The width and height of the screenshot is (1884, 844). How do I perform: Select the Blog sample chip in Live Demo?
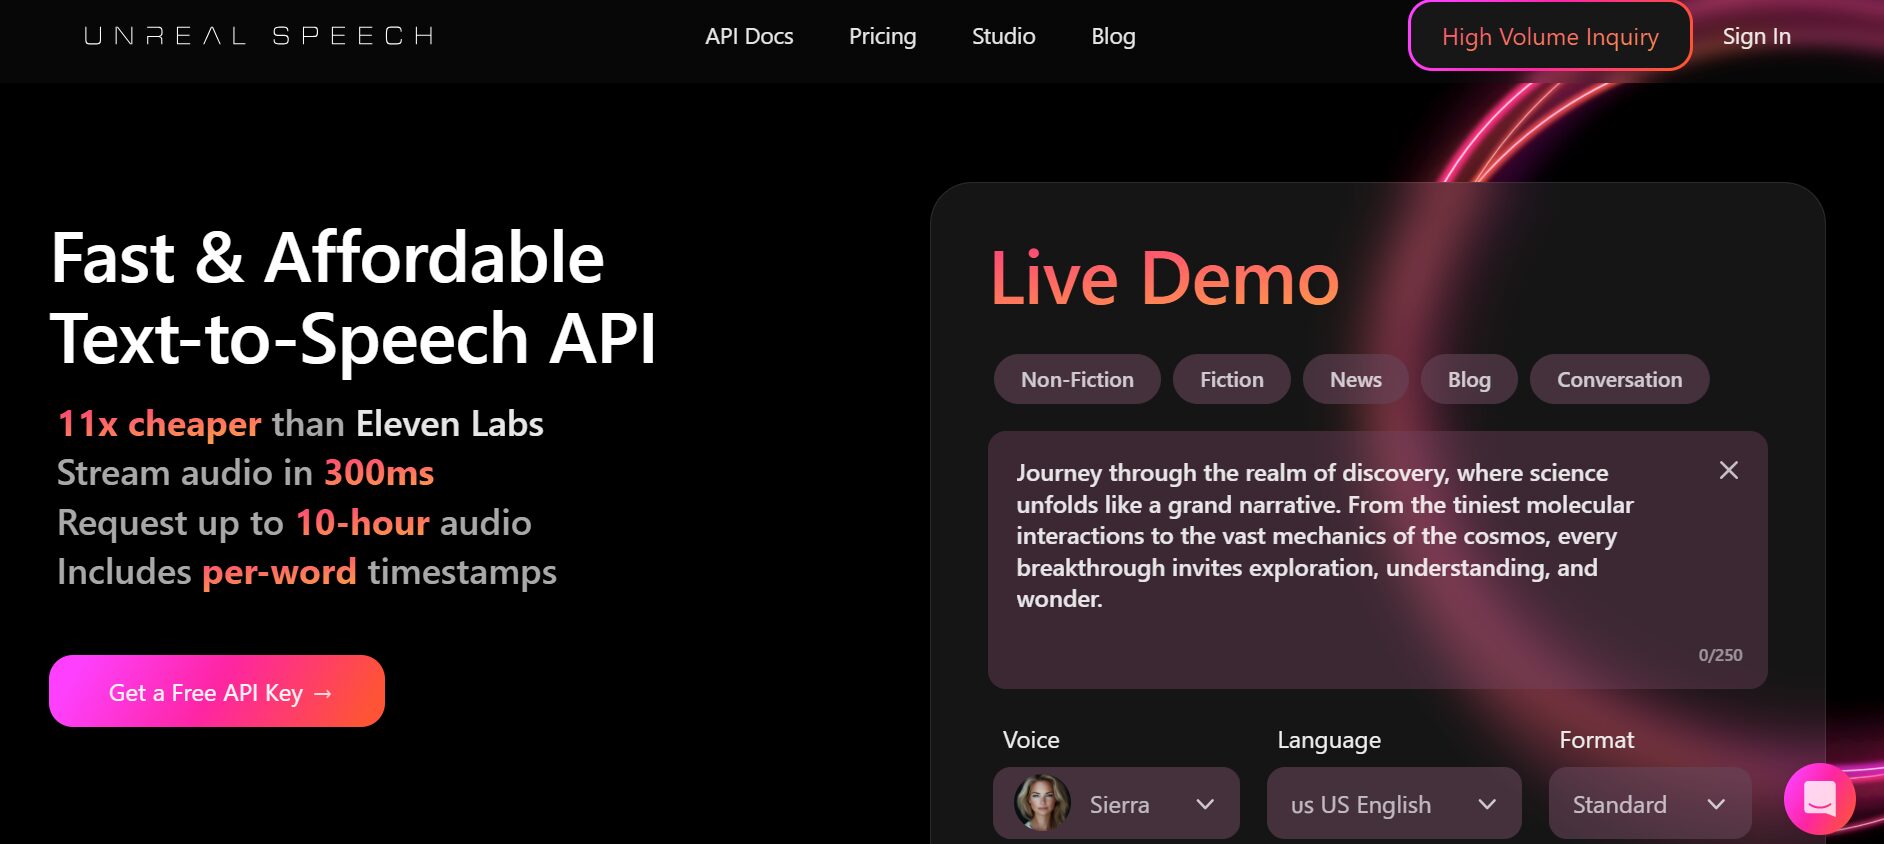click(1469, 379)
